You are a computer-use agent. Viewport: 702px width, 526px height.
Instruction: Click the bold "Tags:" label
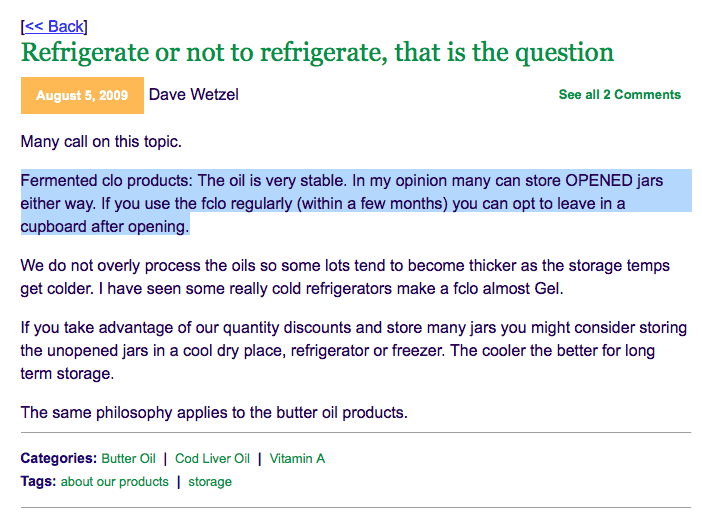click(38, 482)
